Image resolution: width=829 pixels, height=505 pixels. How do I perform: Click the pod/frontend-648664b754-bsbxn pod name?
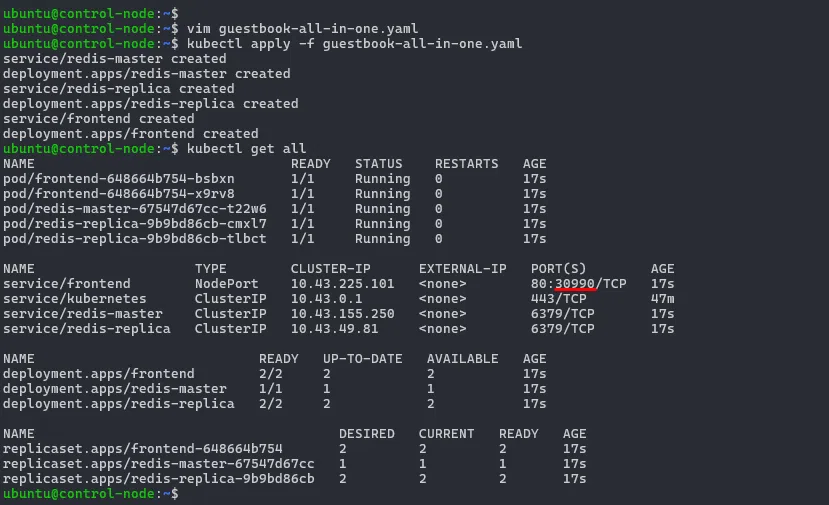tap(119, 179)
